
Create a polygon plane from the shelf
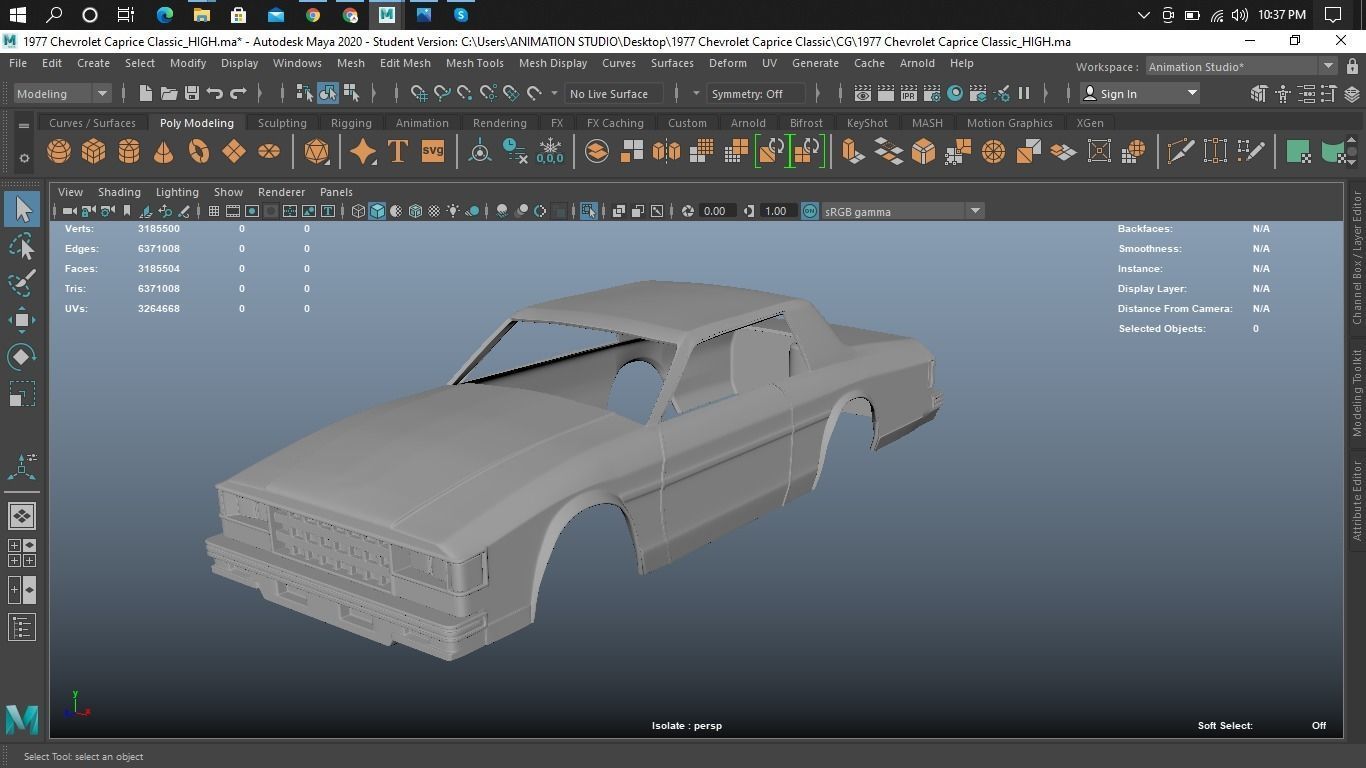click(234, 152)
